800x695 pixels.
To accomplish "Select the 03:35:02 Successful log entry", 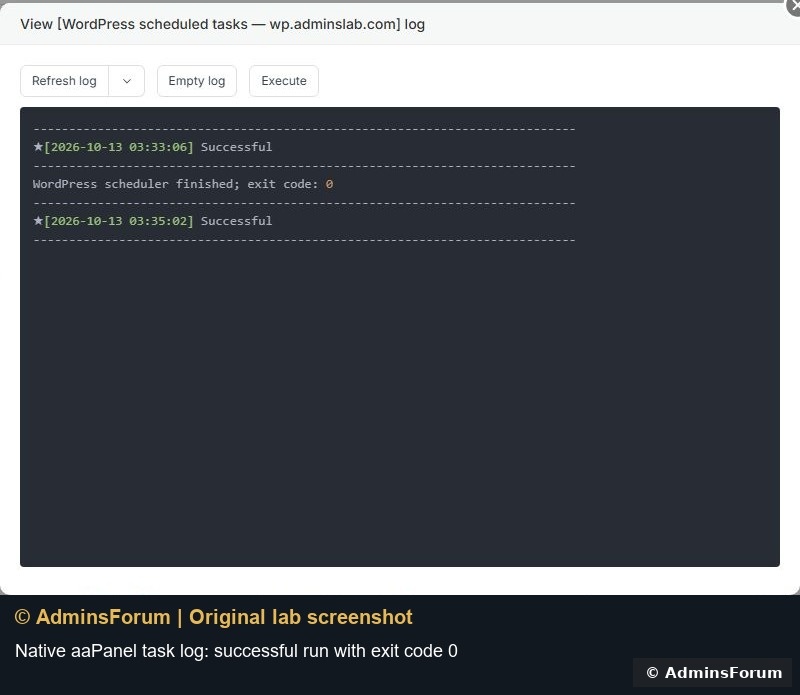I will [153, 221].
